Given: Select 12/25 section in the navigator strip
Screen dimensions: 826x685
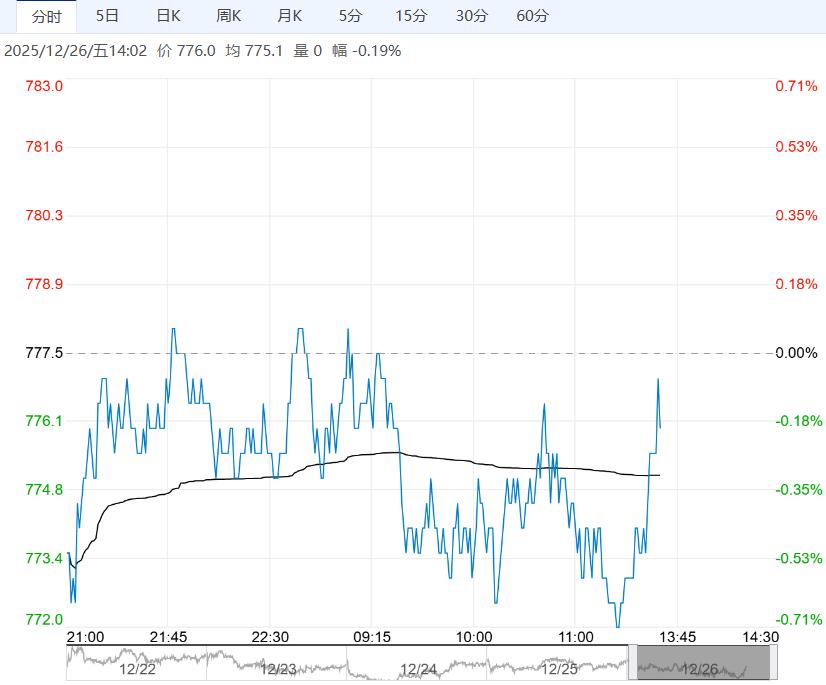Looking at the screenshot, I should click(559, 669).
